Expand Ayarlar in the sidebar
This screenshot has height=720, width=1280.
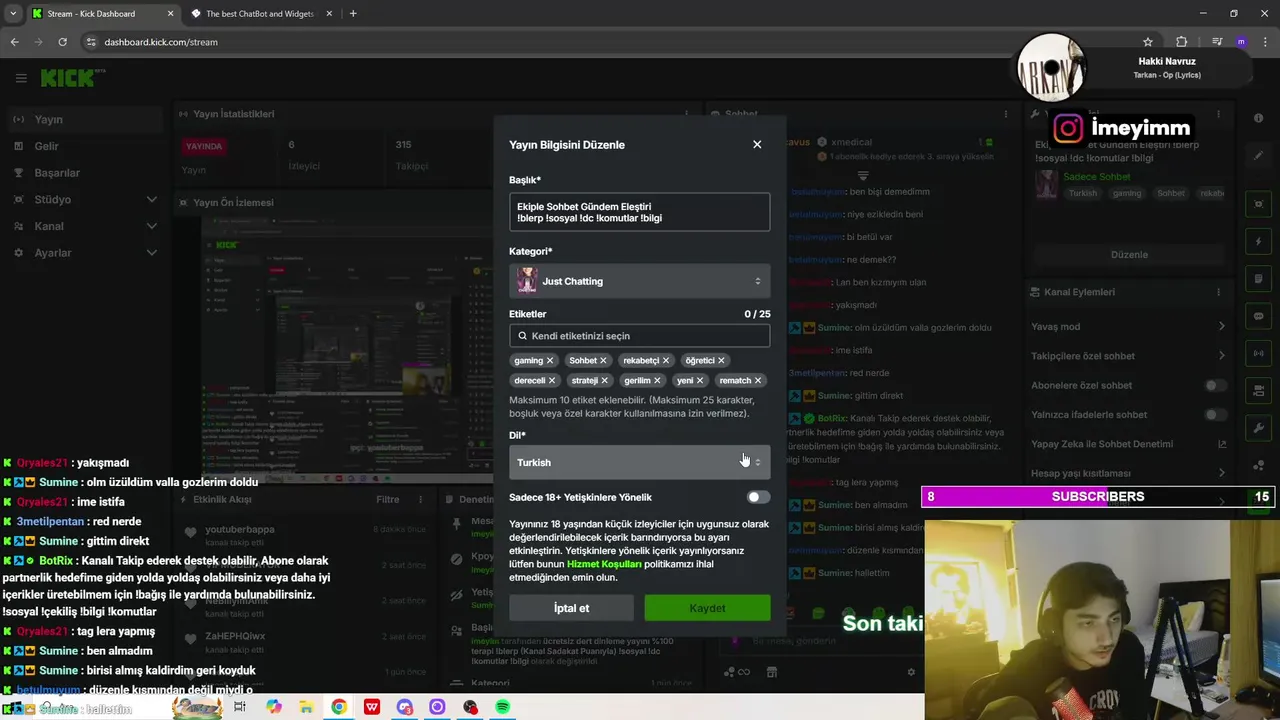tap(152, 253)
